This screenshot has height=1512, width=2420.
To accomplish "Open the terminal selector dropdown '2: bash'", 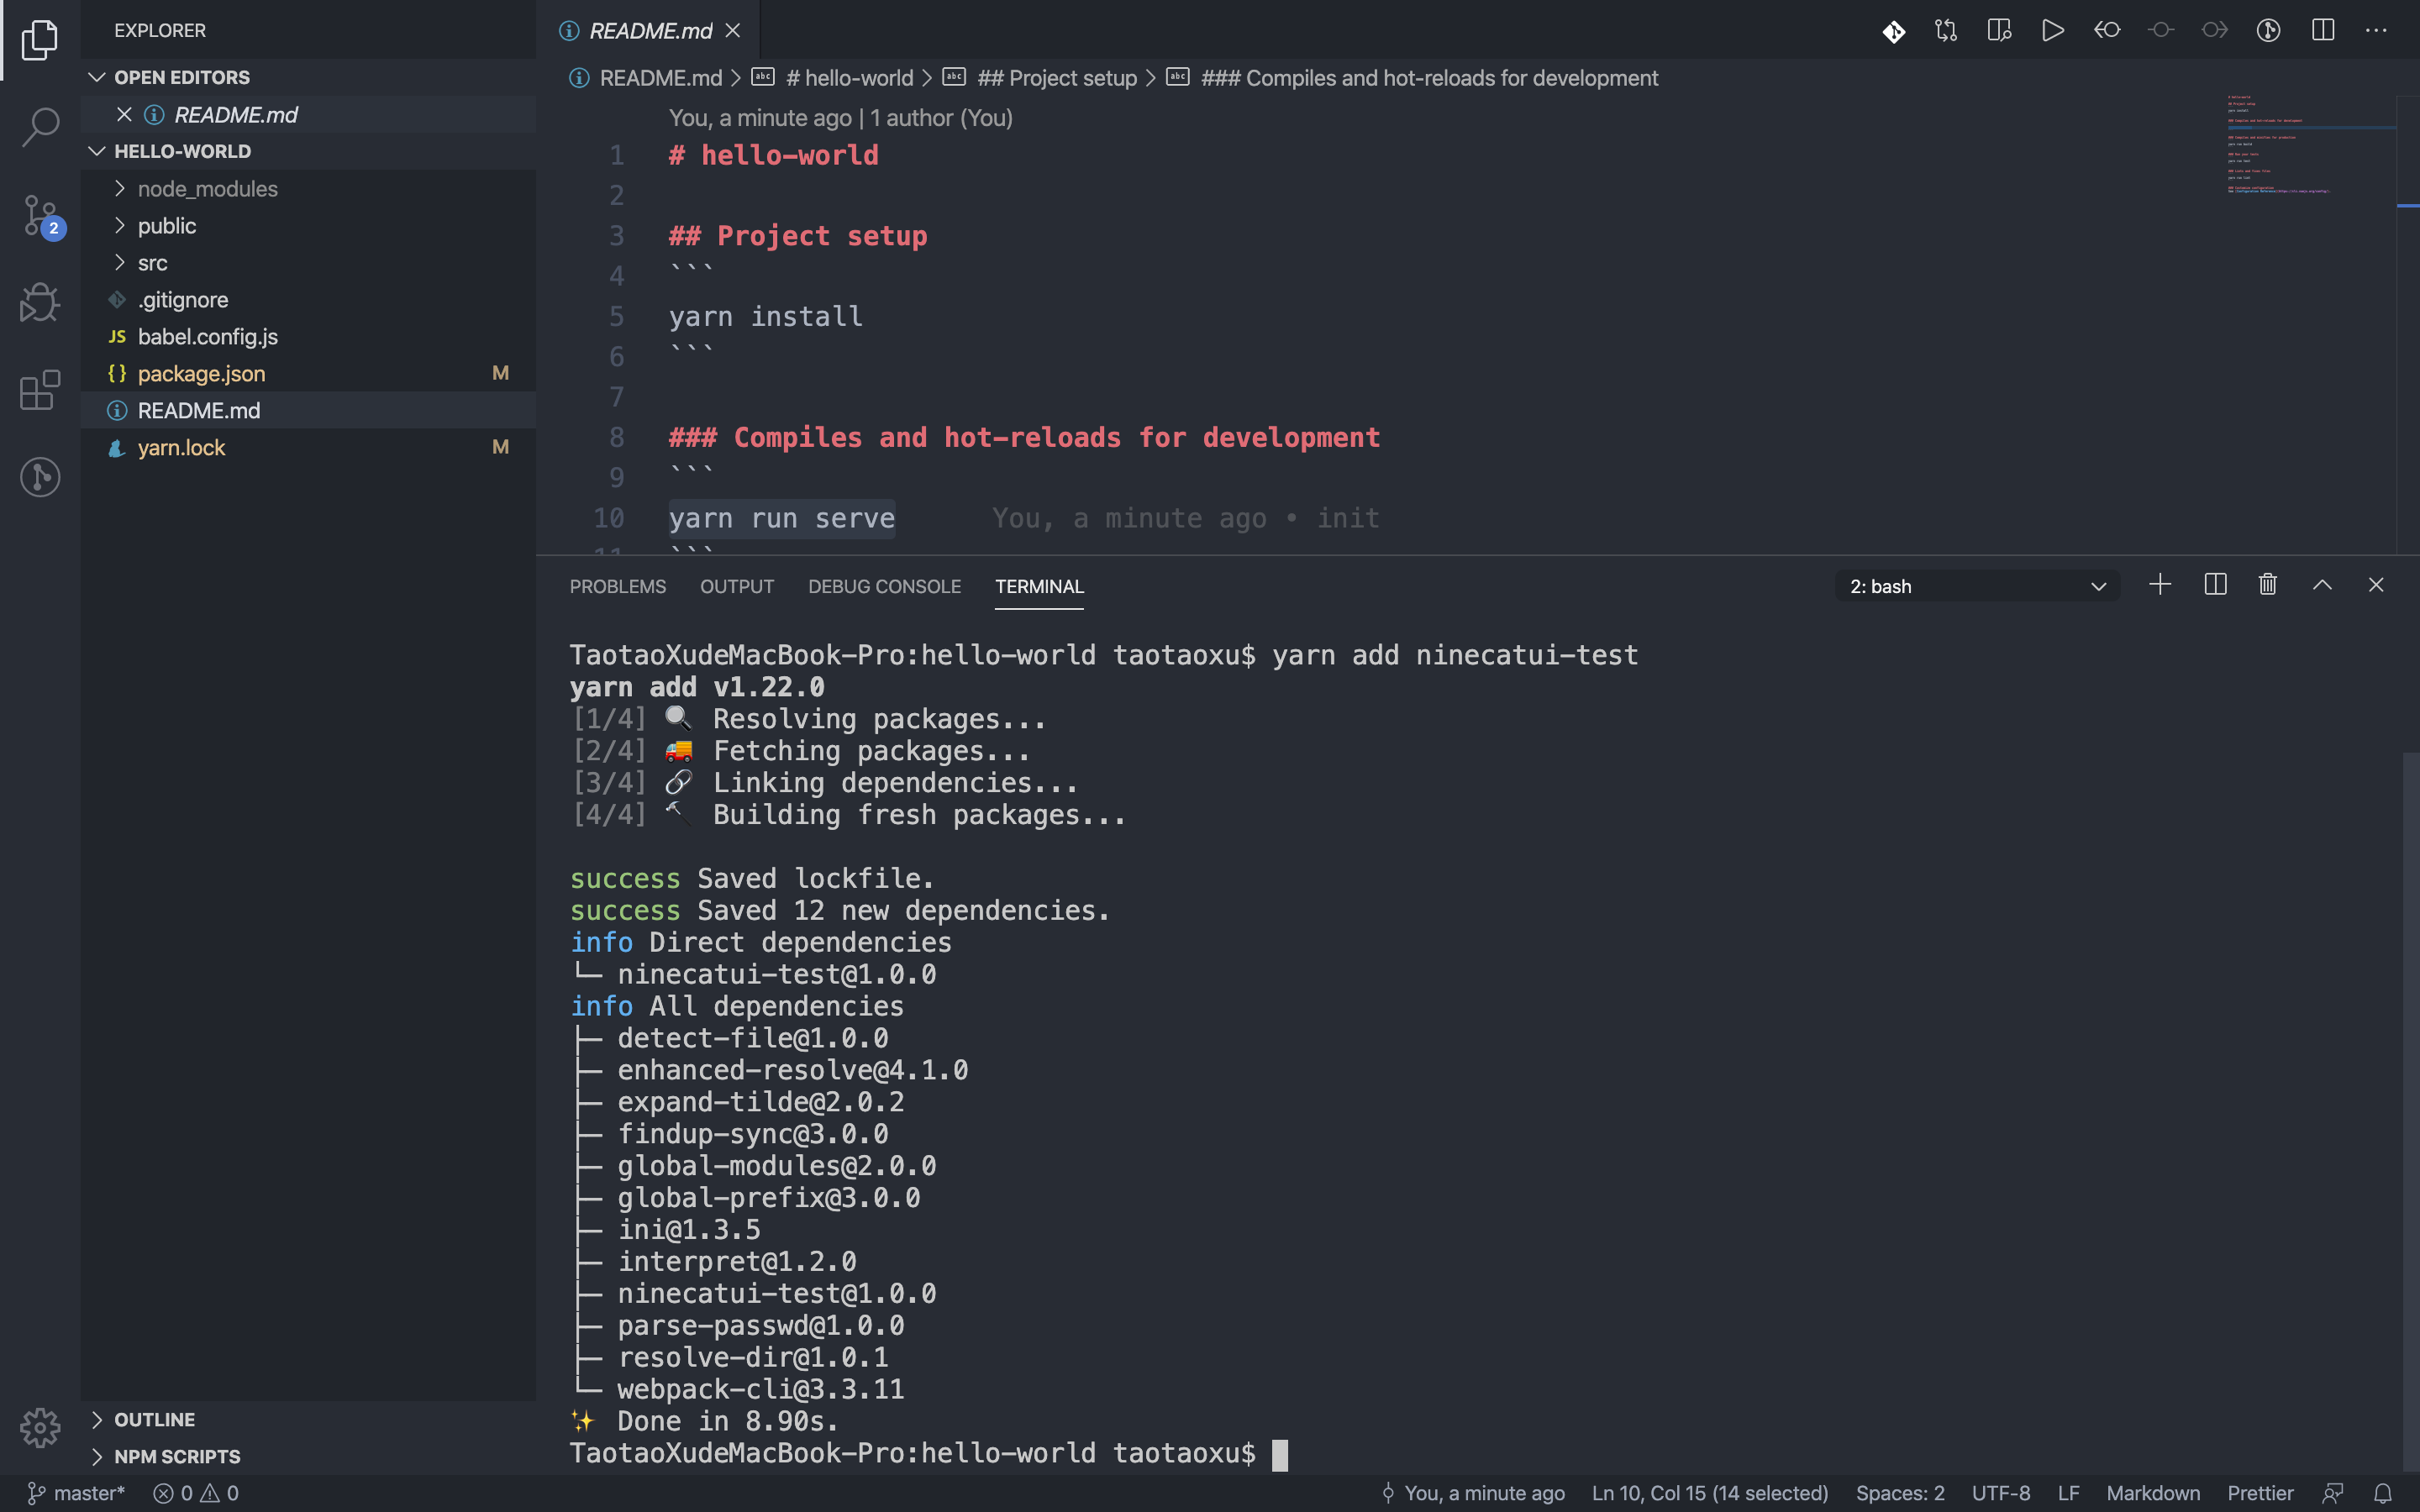I will pyautogui.click(x=1977, y=586).
